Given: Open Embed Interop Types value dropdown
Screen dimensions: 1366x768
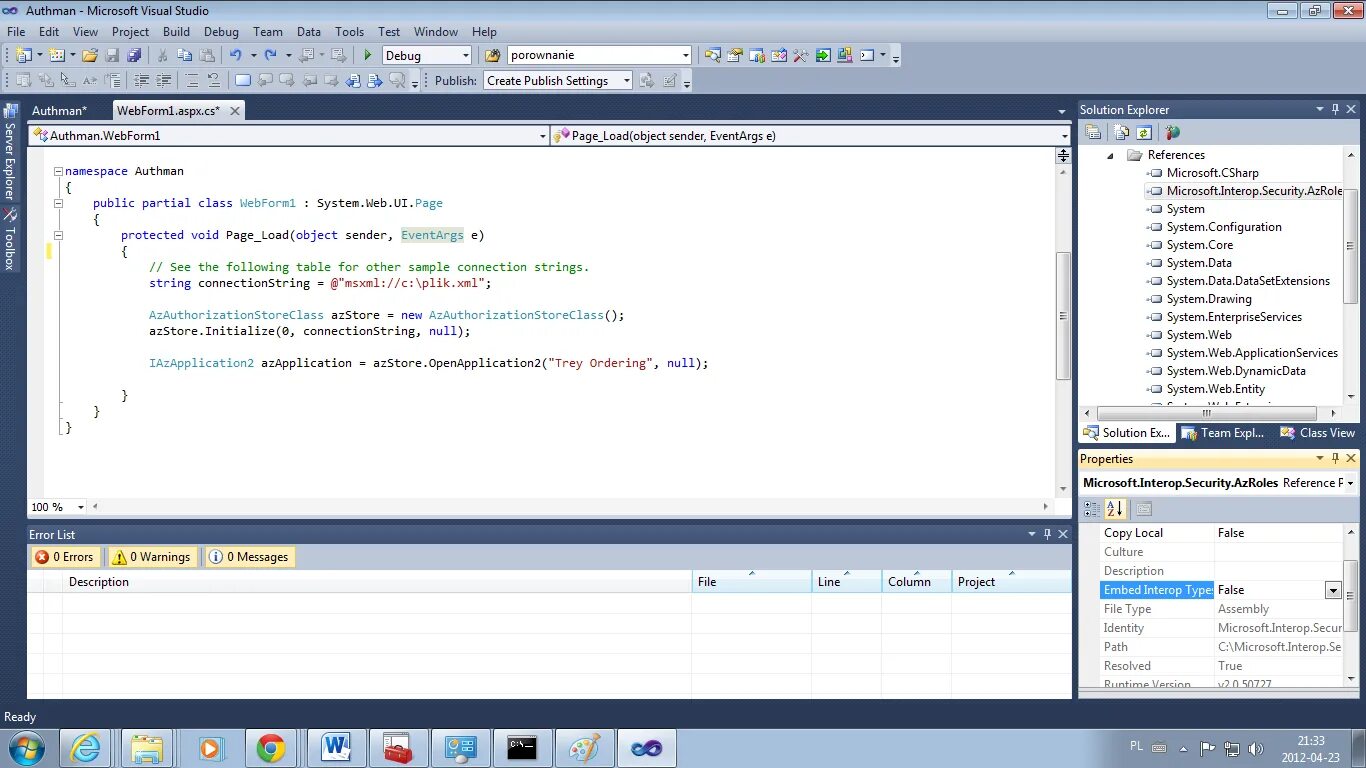Looking at the screenshot, I should (x=1333, y=590).
